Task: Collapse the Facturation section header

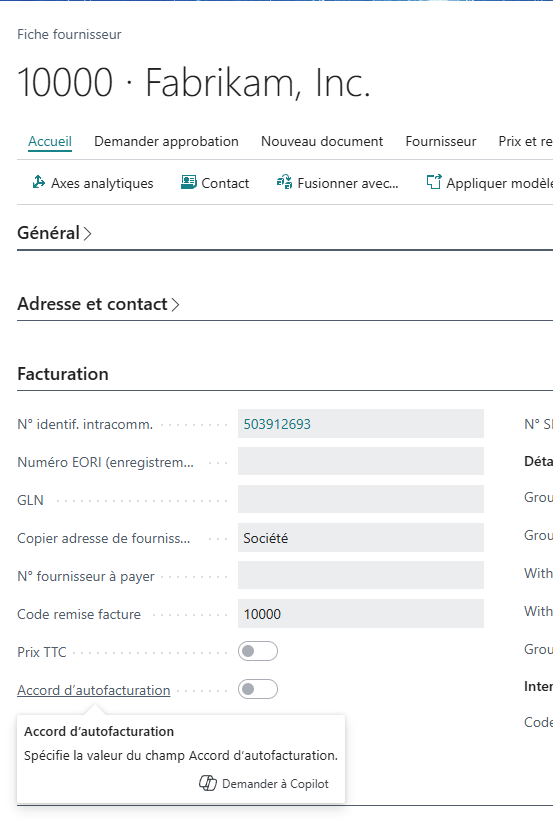Action: 63,374
